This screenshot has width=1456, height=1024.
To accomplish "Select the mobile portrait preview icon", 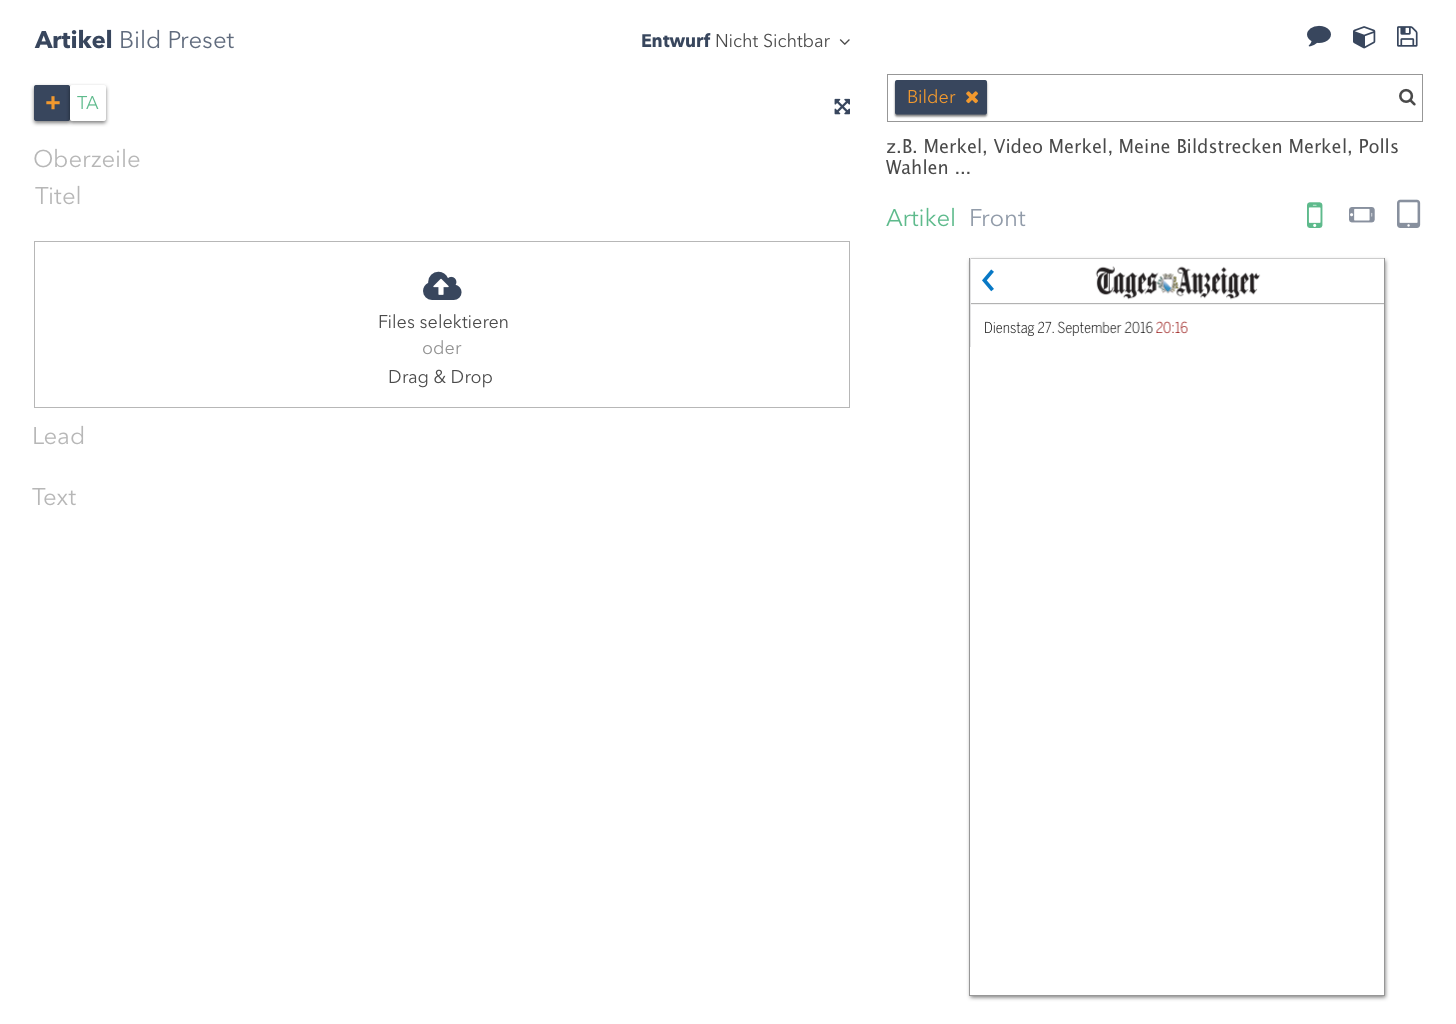I will tap(1315, 215).
